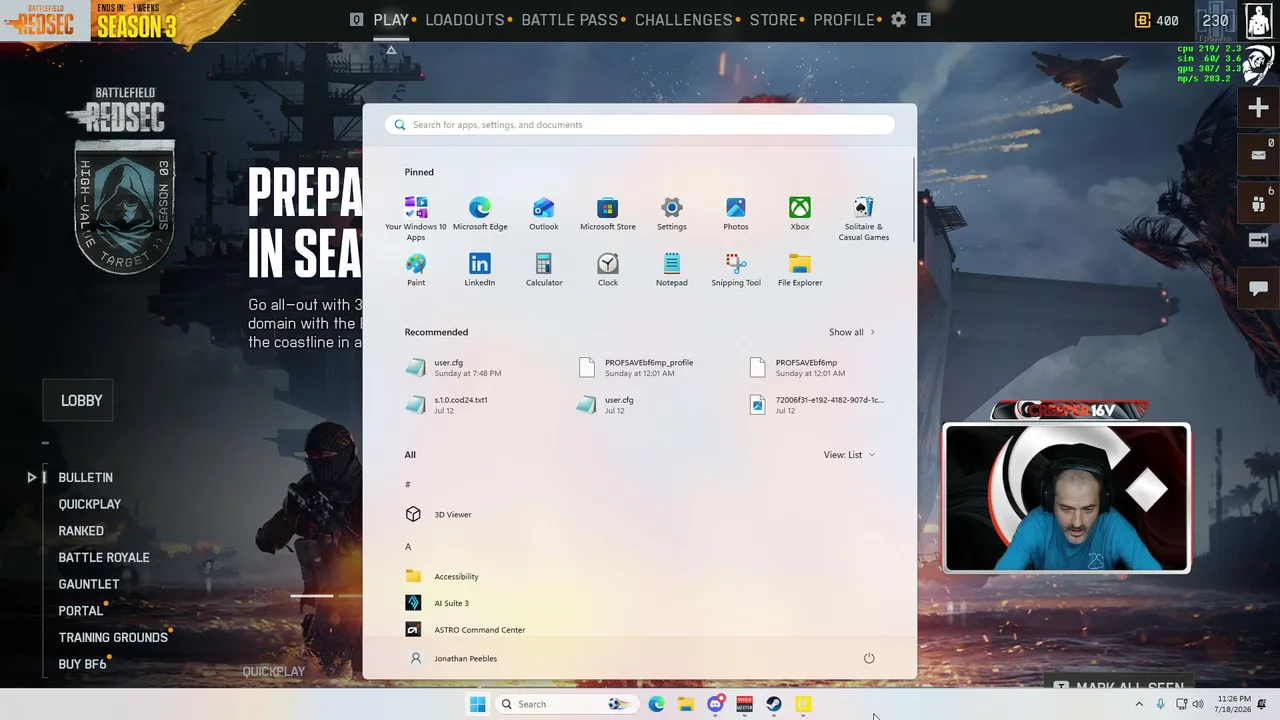Viewport: 1280px width, 720px height.
Task: Open the volume icon in system tray
Action: (x=1198, y=704)
